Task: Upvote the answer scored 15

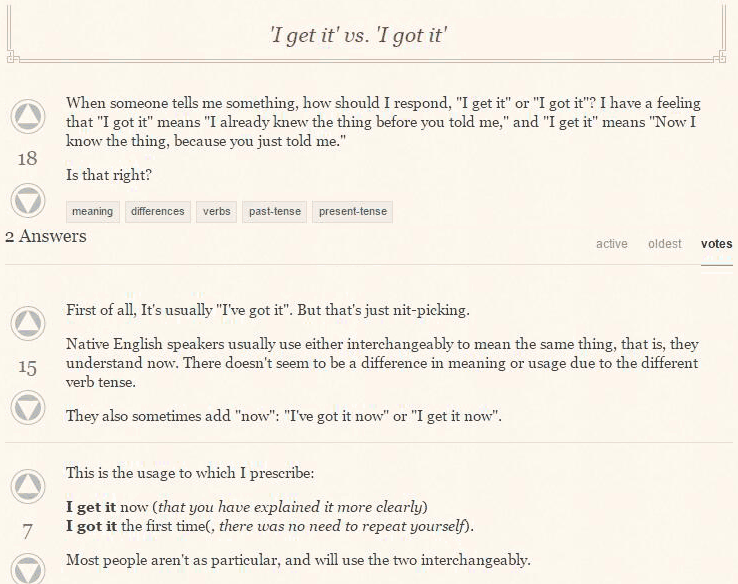Action: (x=28, y=323)
